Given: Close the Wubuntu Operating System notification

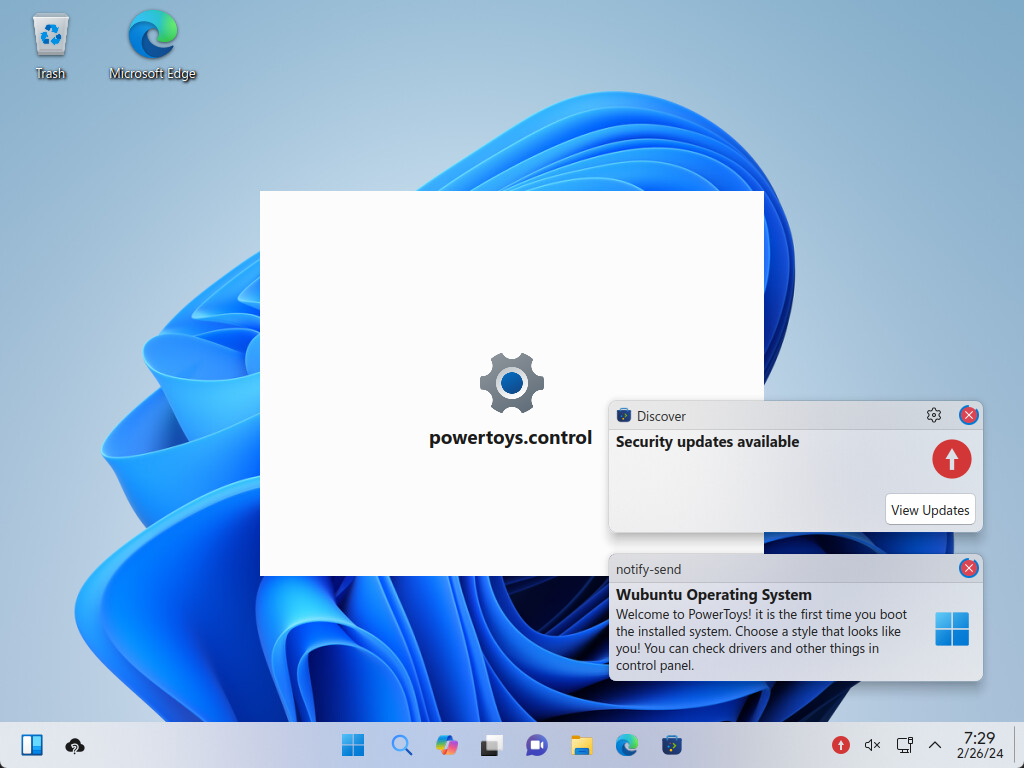Looking at the screenshot, I should (968, 568).
